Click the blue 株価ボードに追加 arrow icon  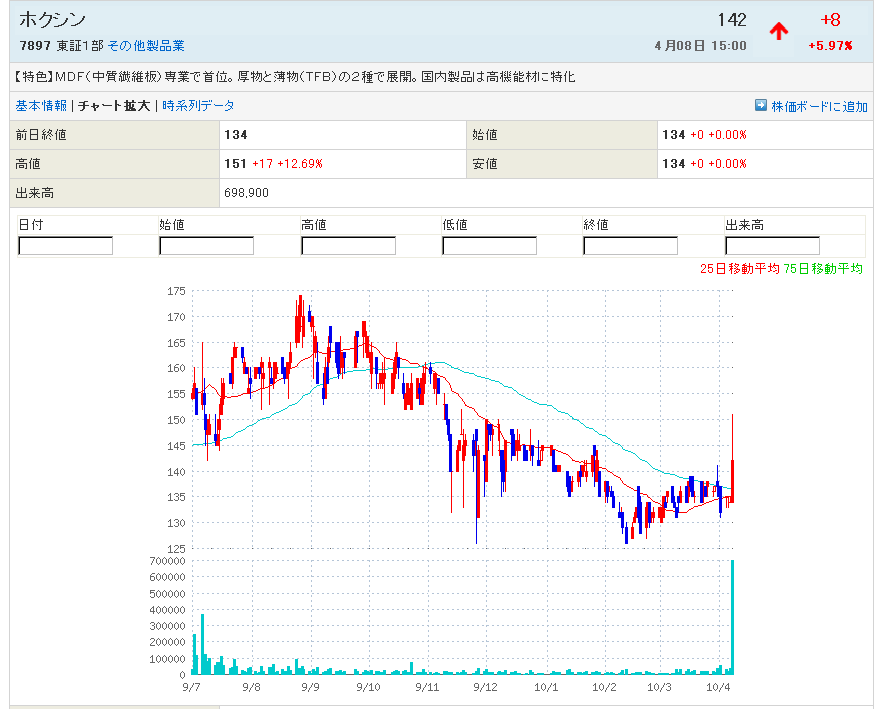click(x=761, y=105)
